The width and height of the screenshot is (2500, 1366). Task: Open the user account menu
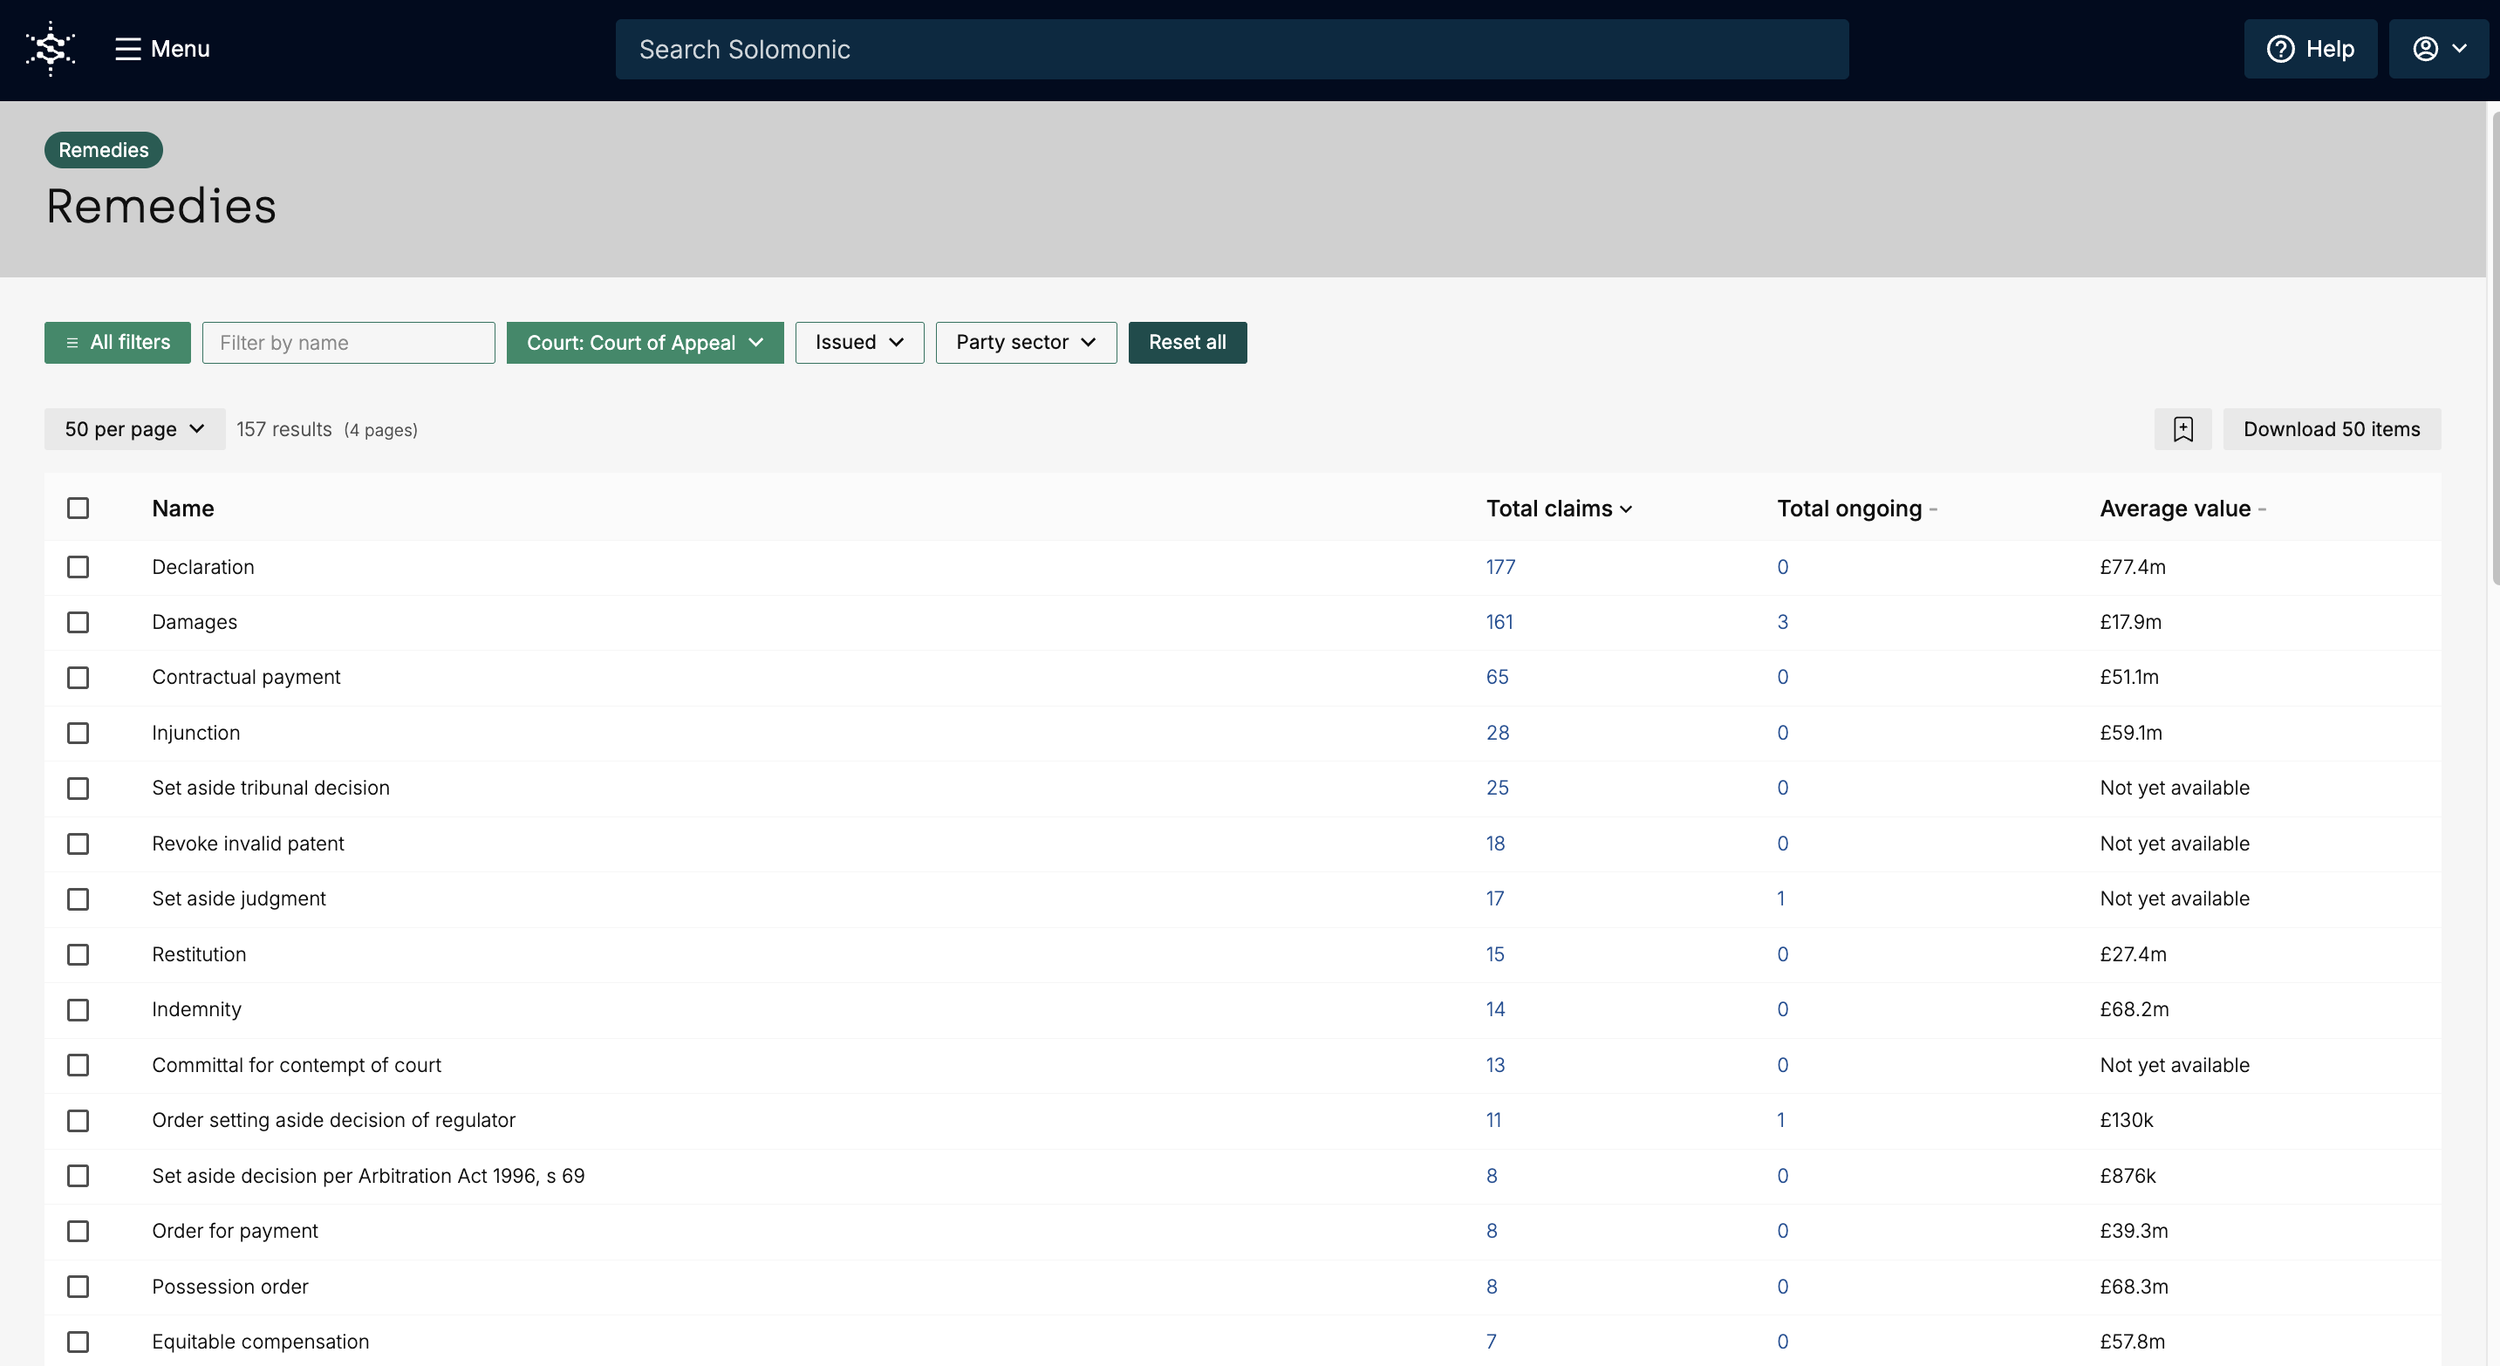point(2438,49)
